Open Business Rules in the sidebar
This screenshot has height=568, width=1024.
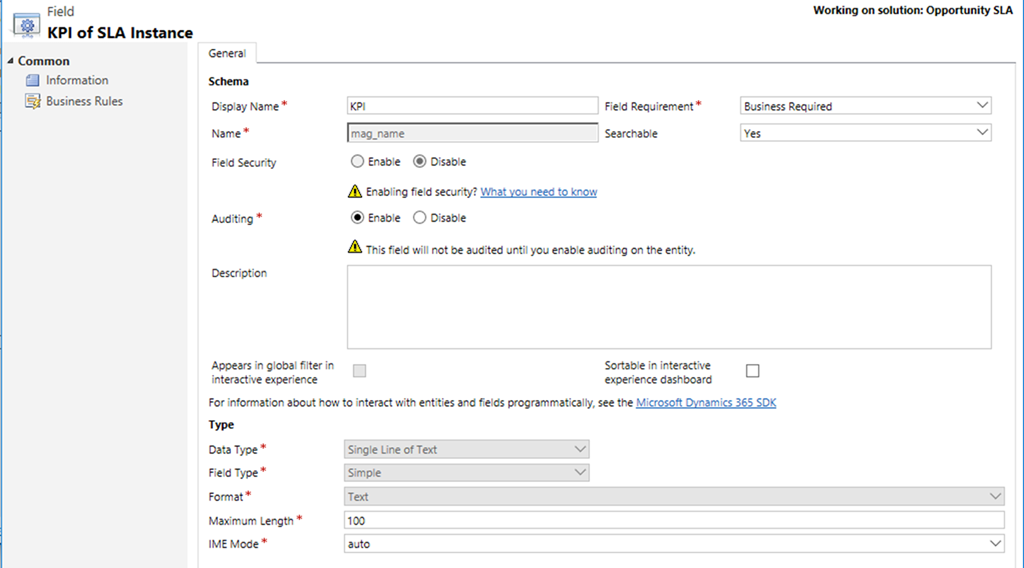(x=84, y=101)
